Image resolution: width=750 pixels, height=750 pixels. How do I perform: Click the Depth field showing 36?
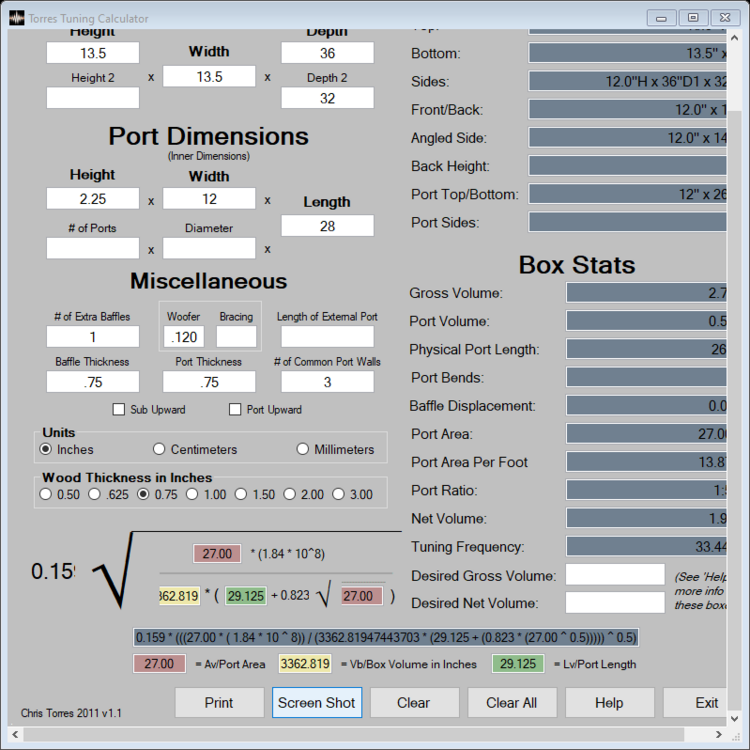(327, 53)
